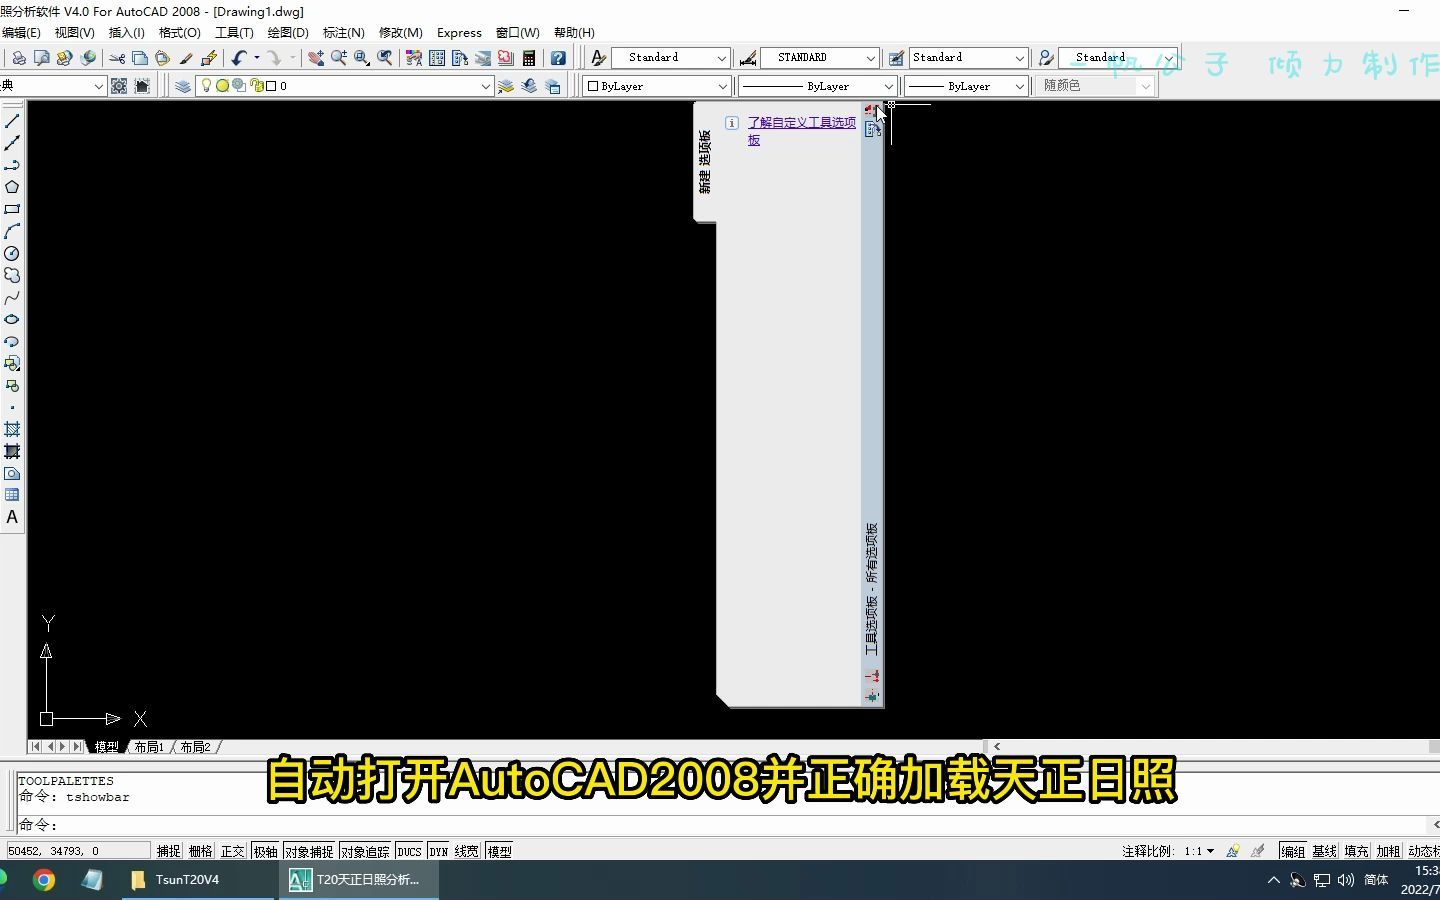Viewport: 1440px width, 900px height.
Task: Open the STANDARD dimension style dropdown
Action: tap(820, 58)
